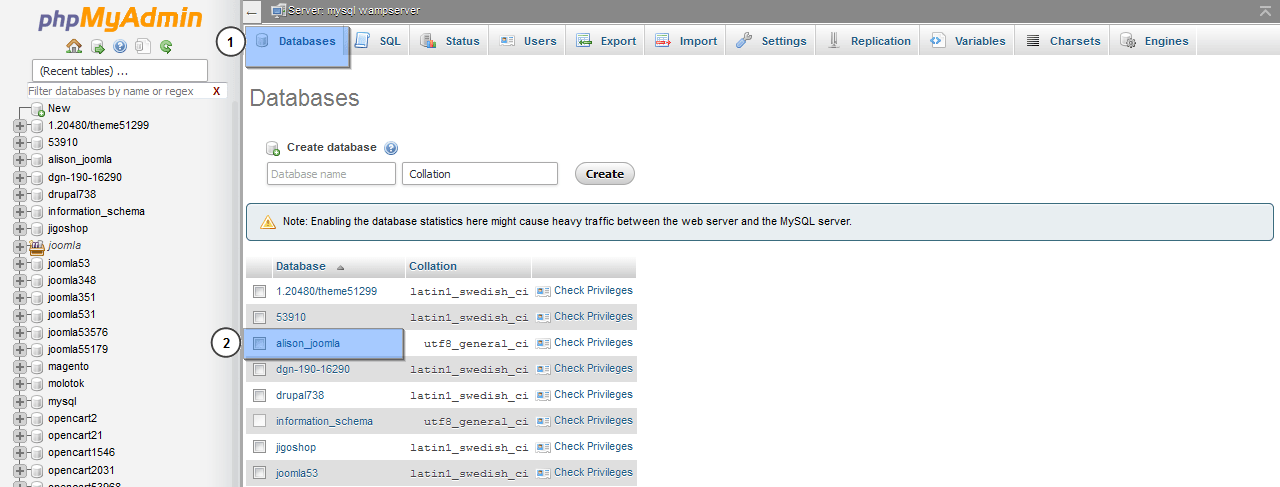Go to phpMyAdmin Home via house icon

tap(74, 46)
